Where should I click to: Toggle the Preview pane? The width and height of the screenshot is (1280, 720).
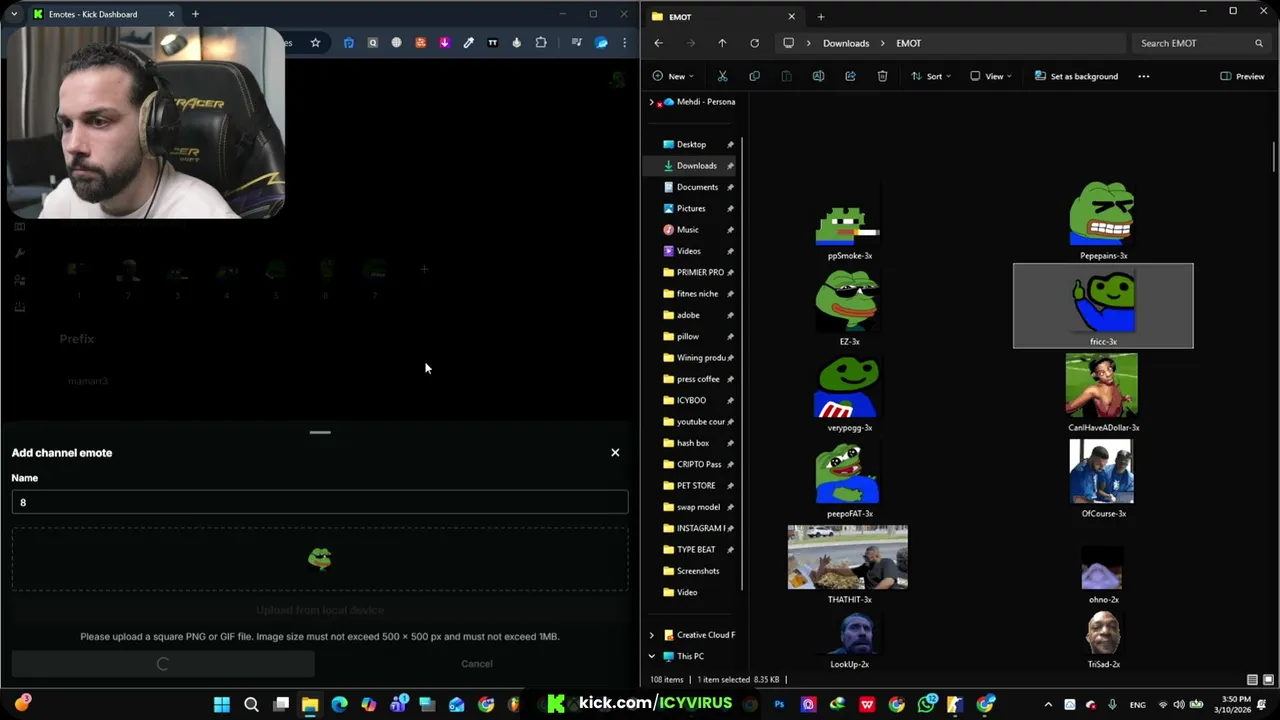(x=1242, y=76)
